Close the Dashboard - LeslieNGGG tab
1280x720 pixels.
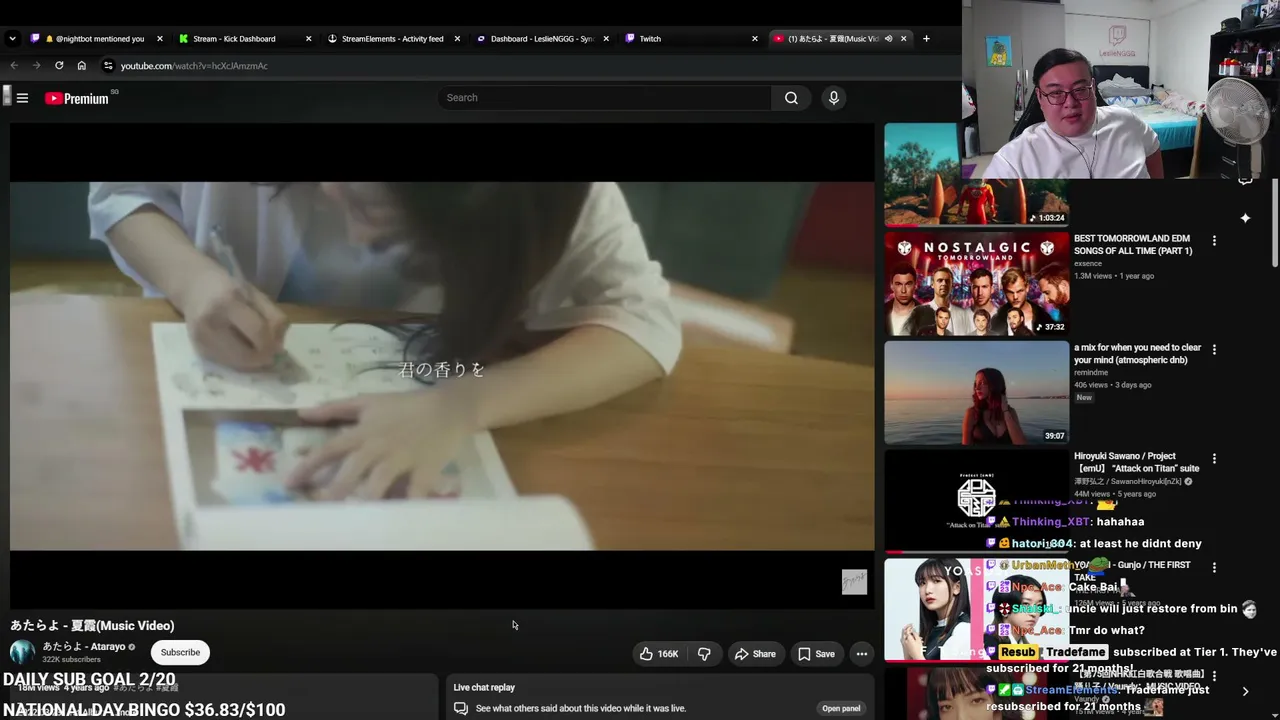[x=606, y=39]
